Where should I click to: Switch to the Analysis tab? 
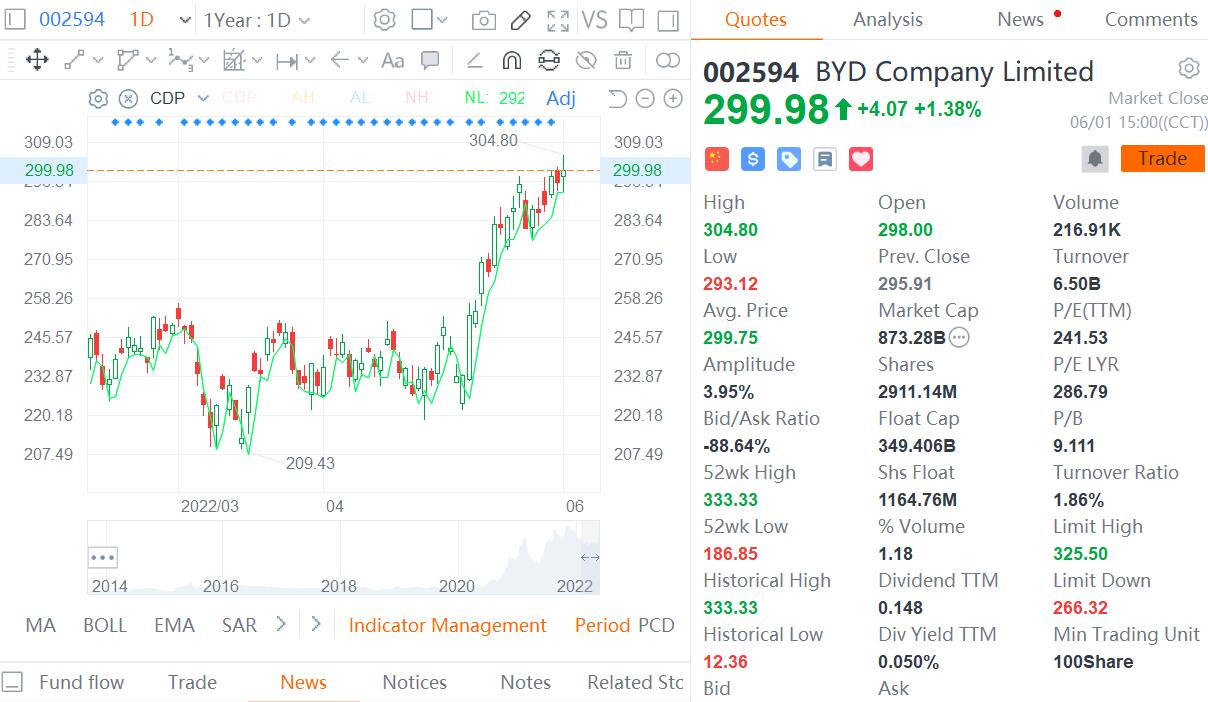tap(888, 19)
